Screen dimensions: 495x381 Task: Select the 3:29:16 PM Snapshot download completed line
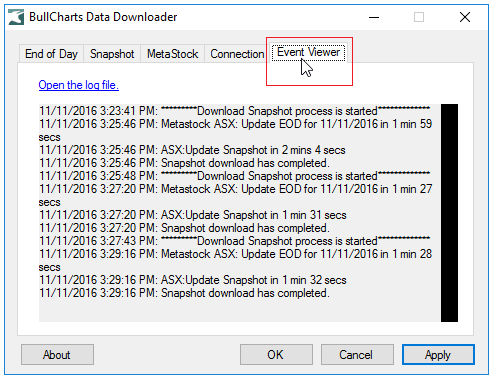tap(184, 293)
